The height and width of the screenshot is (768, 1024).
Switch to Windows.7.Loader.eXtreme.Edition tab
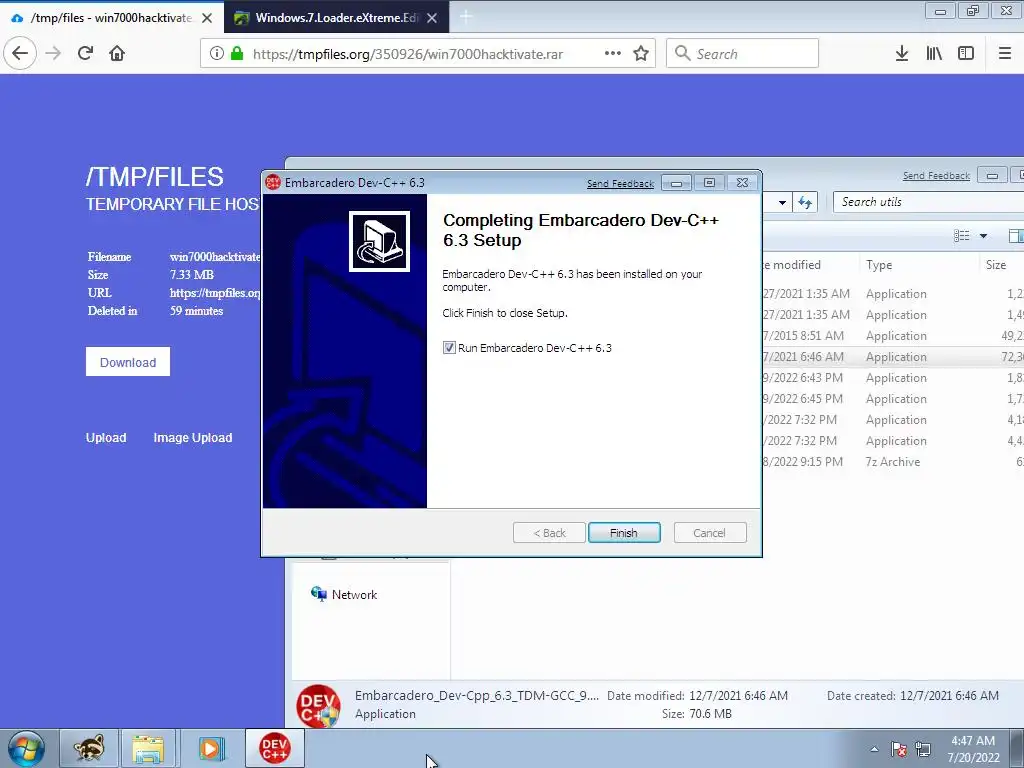click(x=336, y=18)
